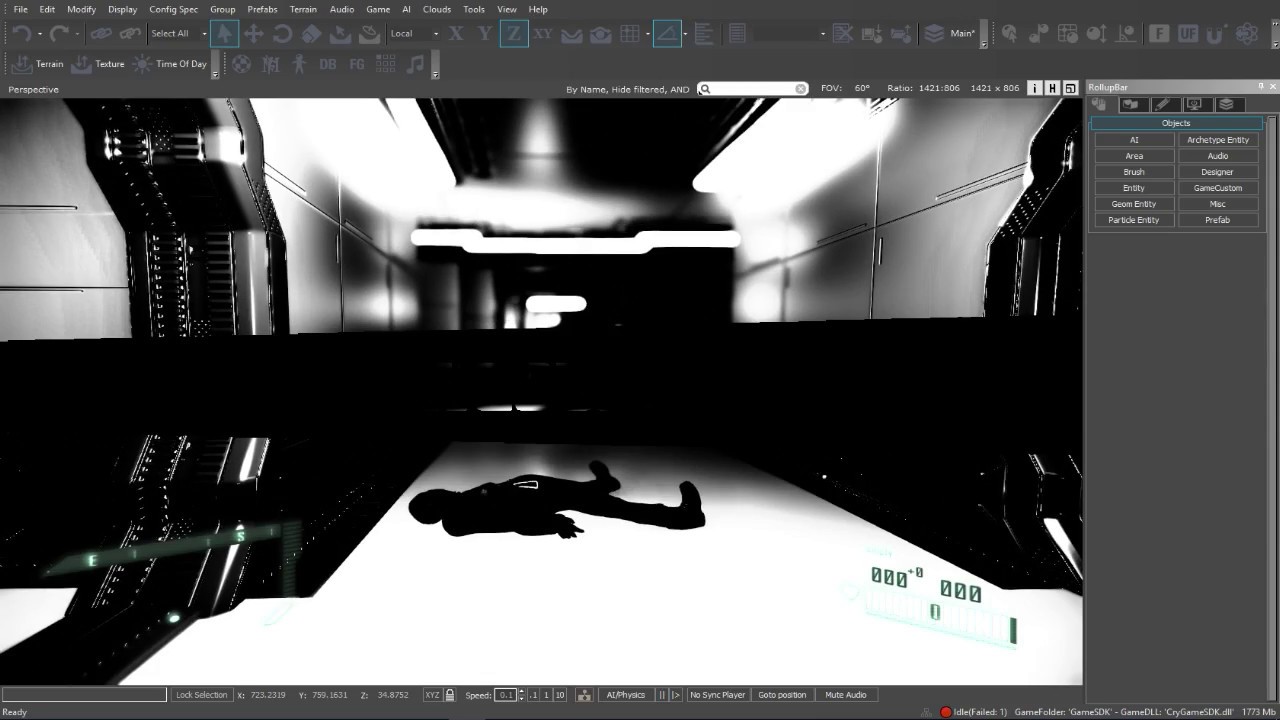The width and height of the screenshot is (1280, 720).
Task: Click the atom physics icon
Action: 1246,33
